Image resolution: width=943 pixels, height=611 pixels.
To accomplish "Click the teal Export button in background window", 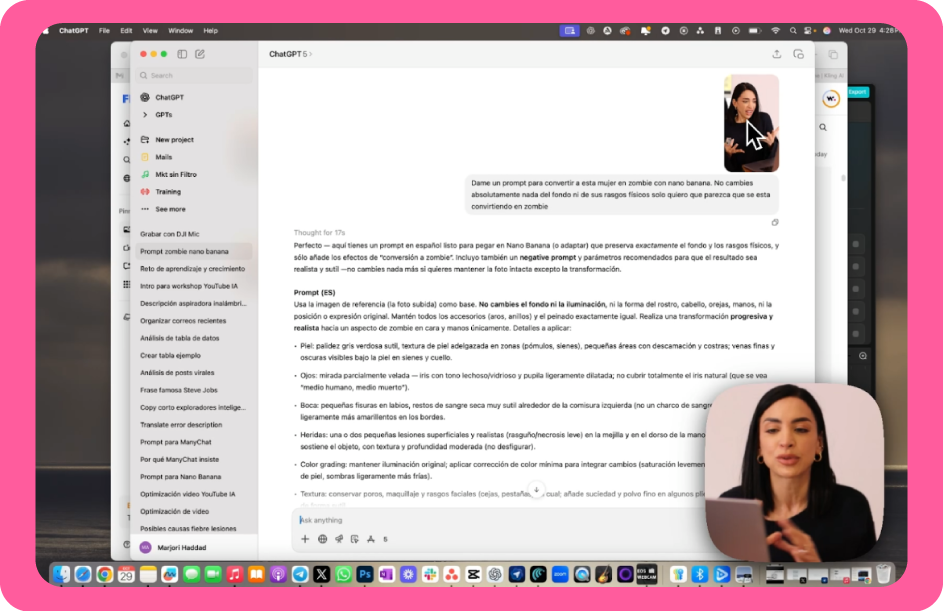I will tap(858, 92).
